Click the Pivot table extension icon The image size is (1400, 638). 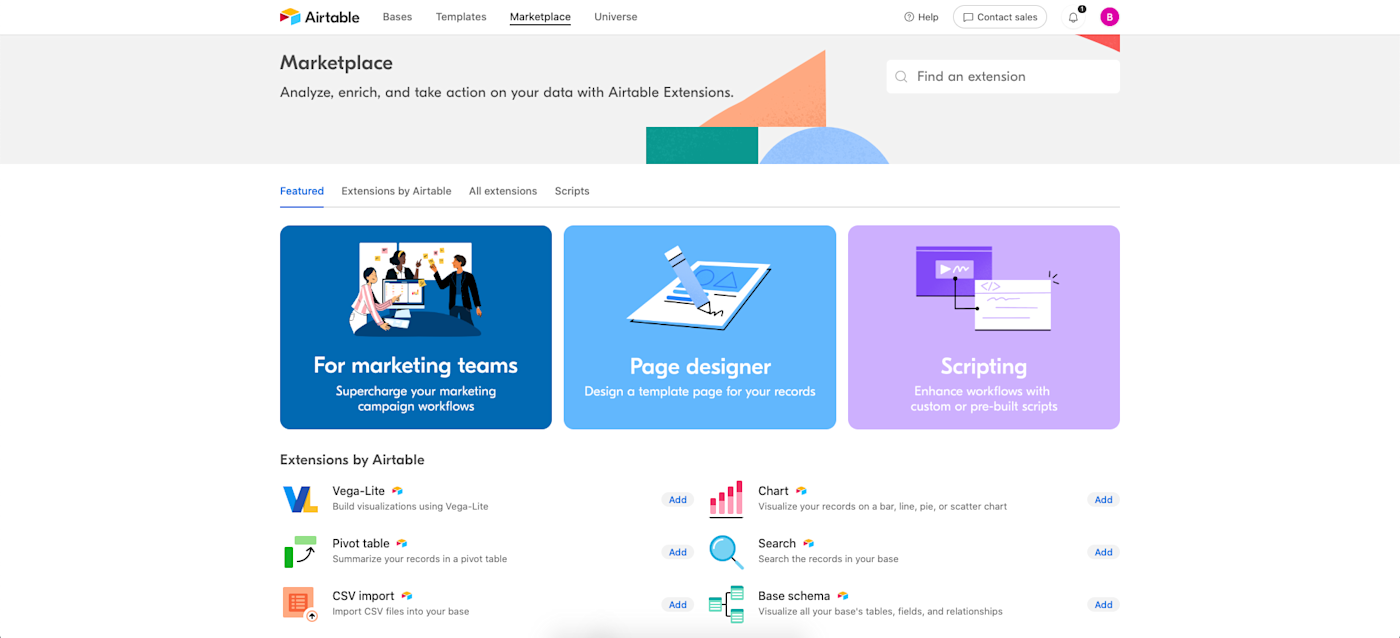click(300, 552)
